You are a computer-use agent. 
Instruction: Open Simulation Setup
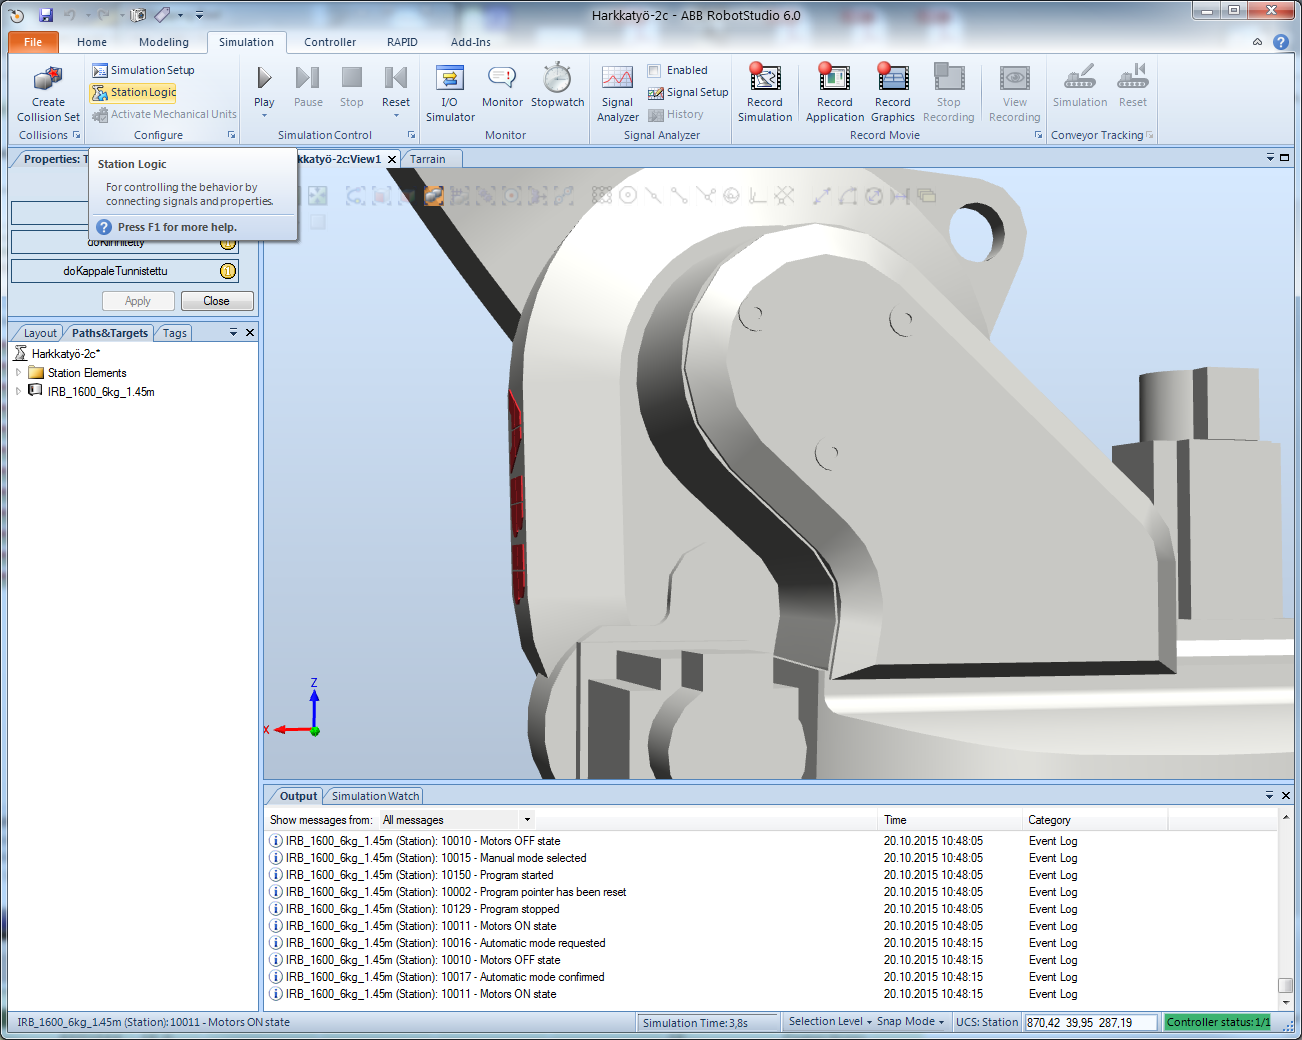click(x=143, y=70)
